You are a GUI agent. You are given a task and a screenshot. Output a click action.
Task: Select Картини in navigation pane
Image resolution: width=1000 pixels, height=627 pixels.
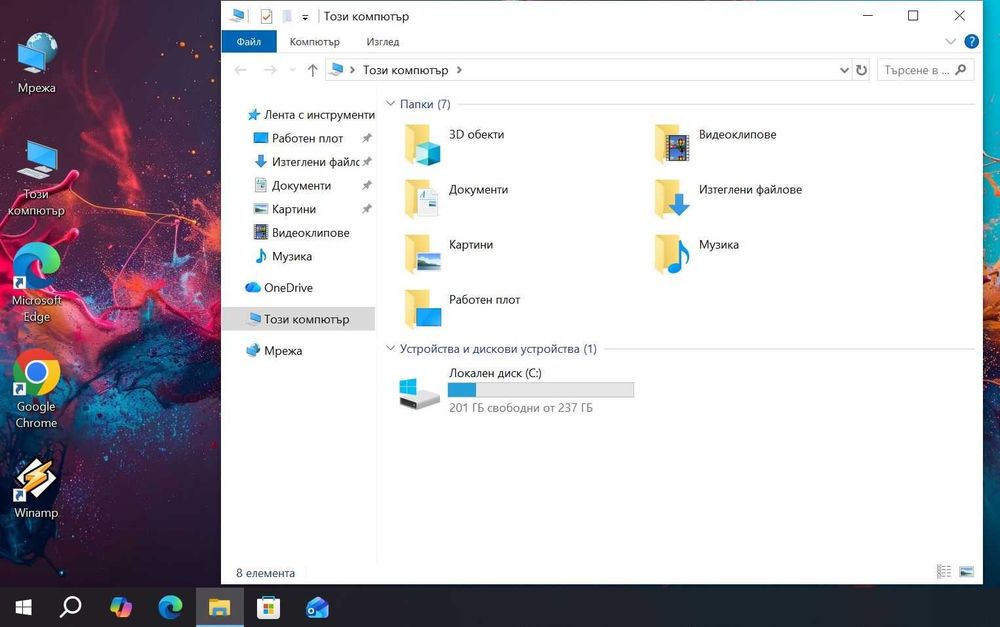(x=284, y=209)
